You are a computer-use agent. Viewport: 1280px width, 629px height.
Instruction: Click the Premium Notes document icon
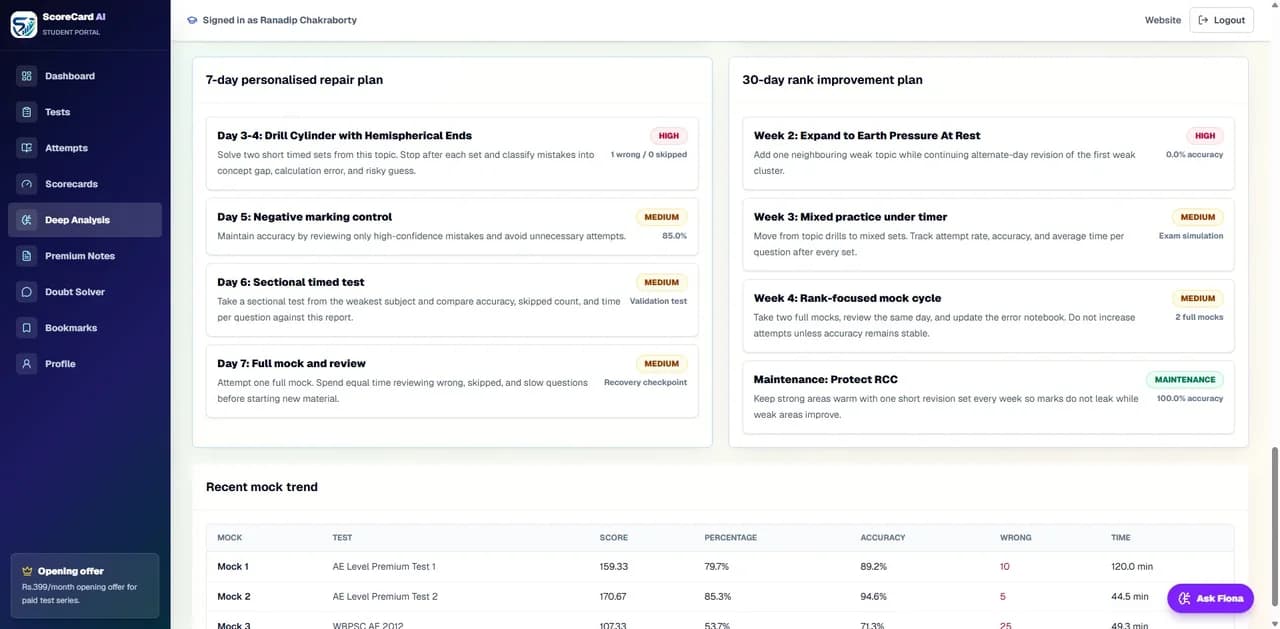[27, 256]
